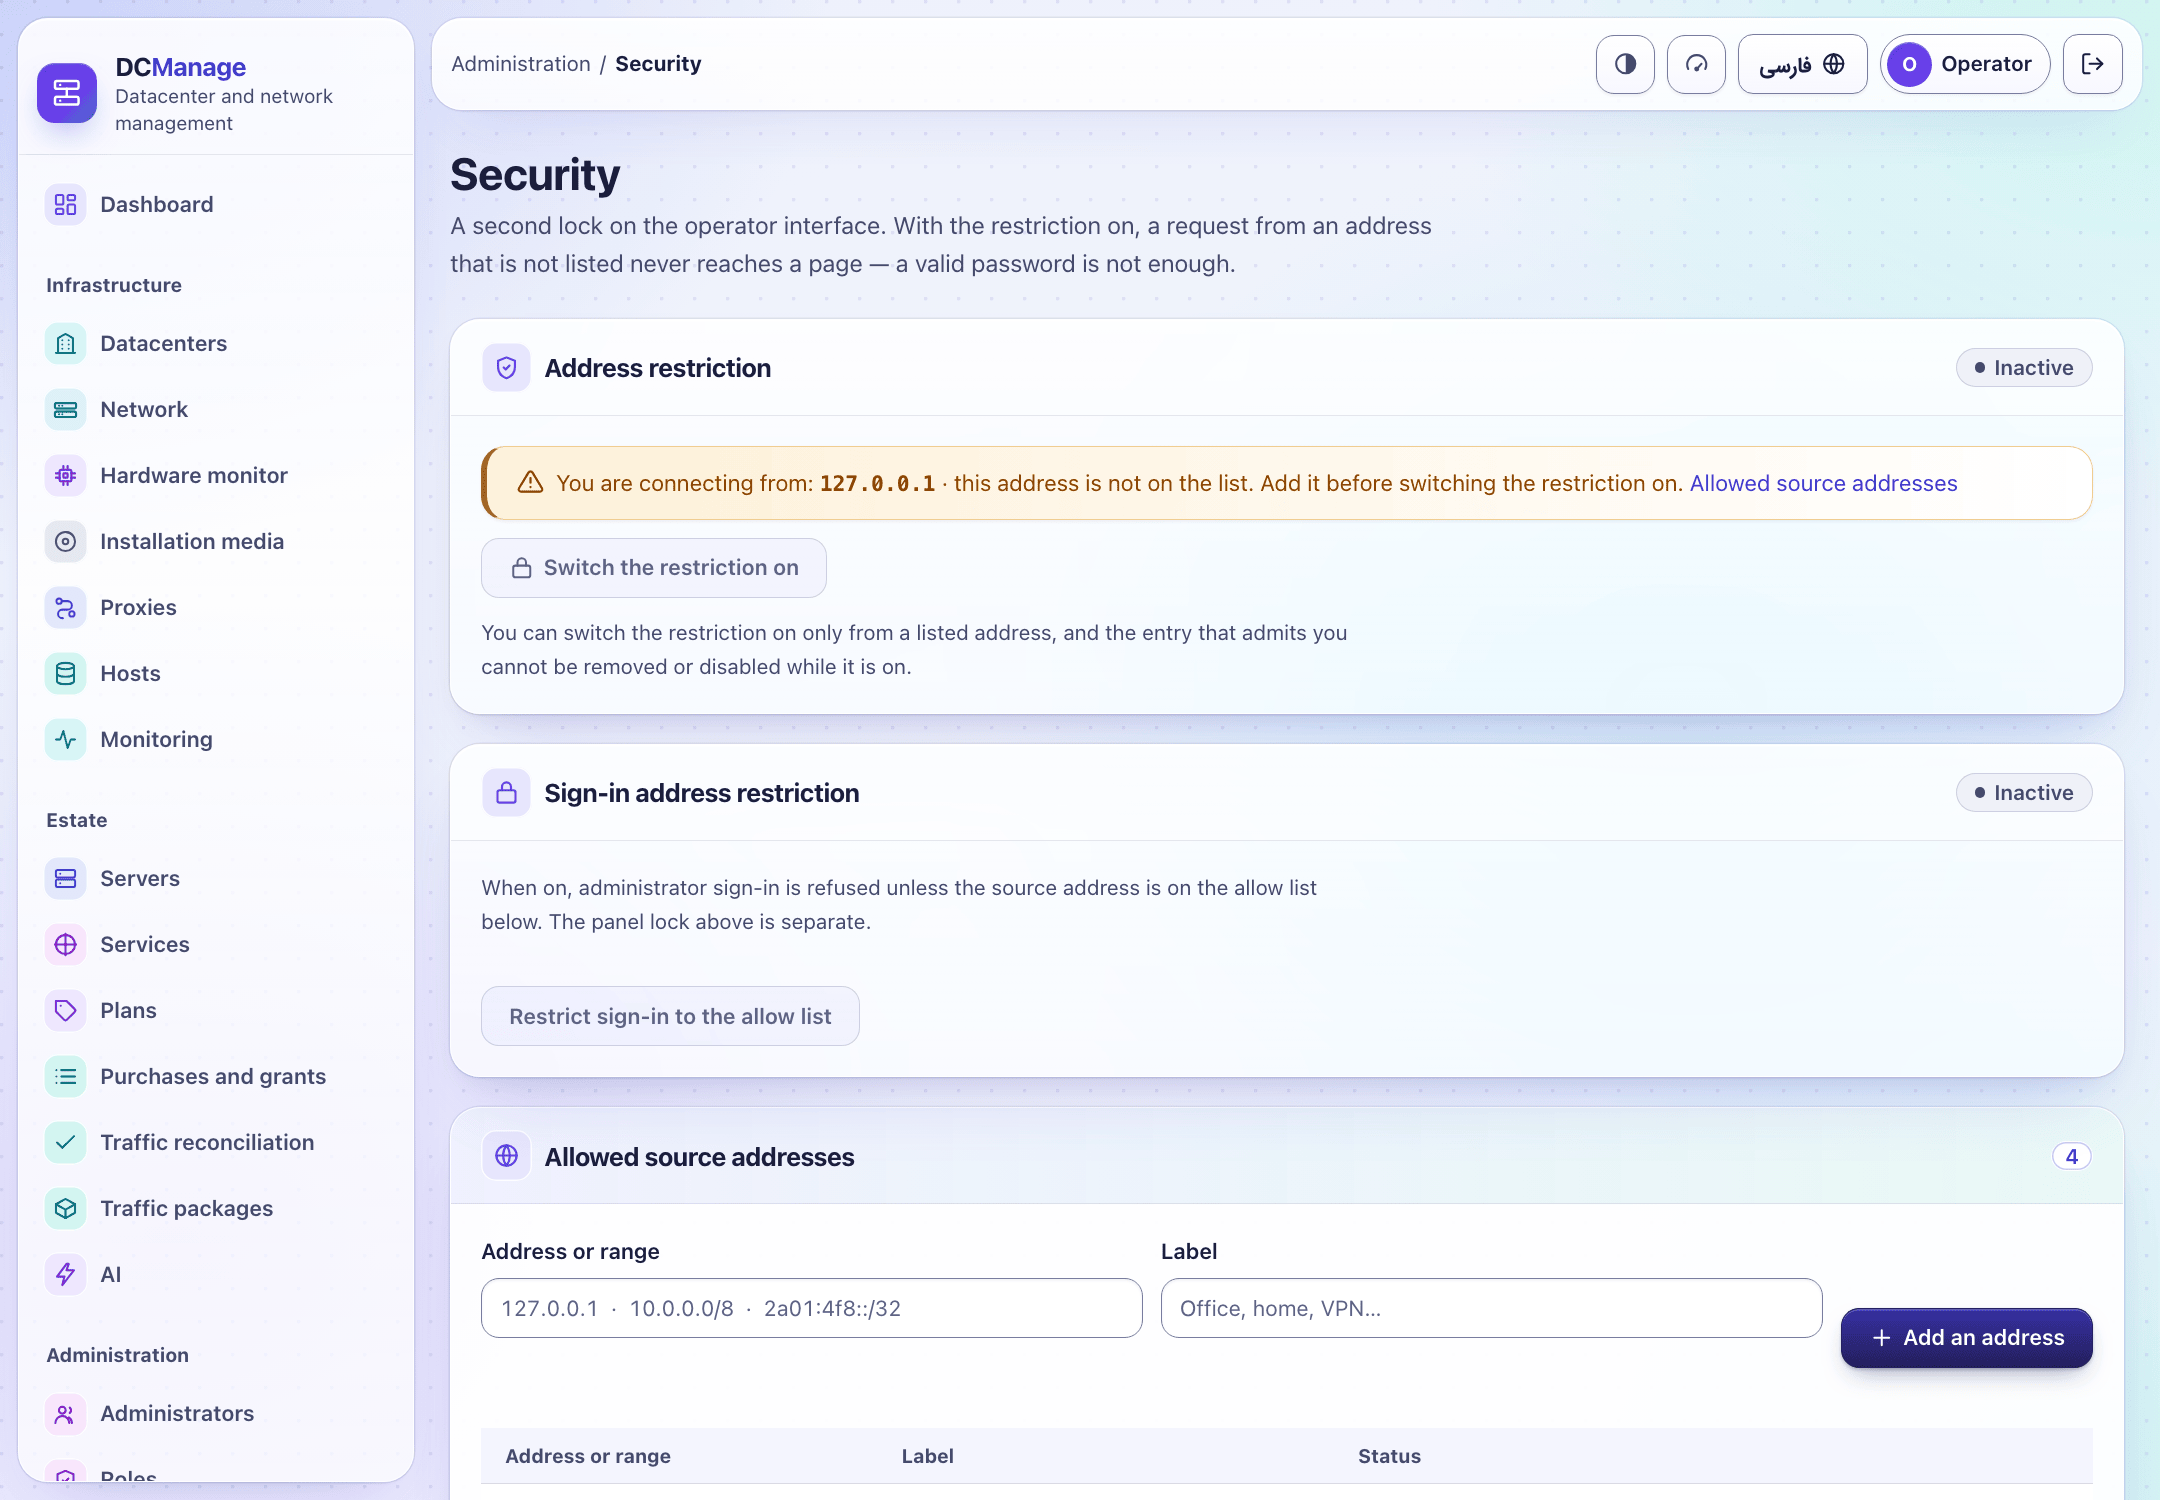Click the Administration breadcrumb link
This screenshot has width=2160, height=1500.
(x=521, y=64)
